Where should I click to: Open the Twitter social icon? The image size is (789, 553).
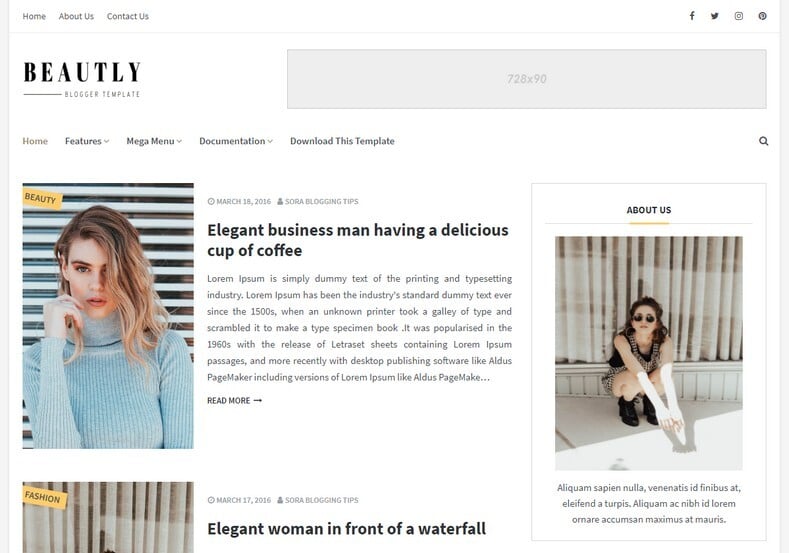tap(715, 16)
